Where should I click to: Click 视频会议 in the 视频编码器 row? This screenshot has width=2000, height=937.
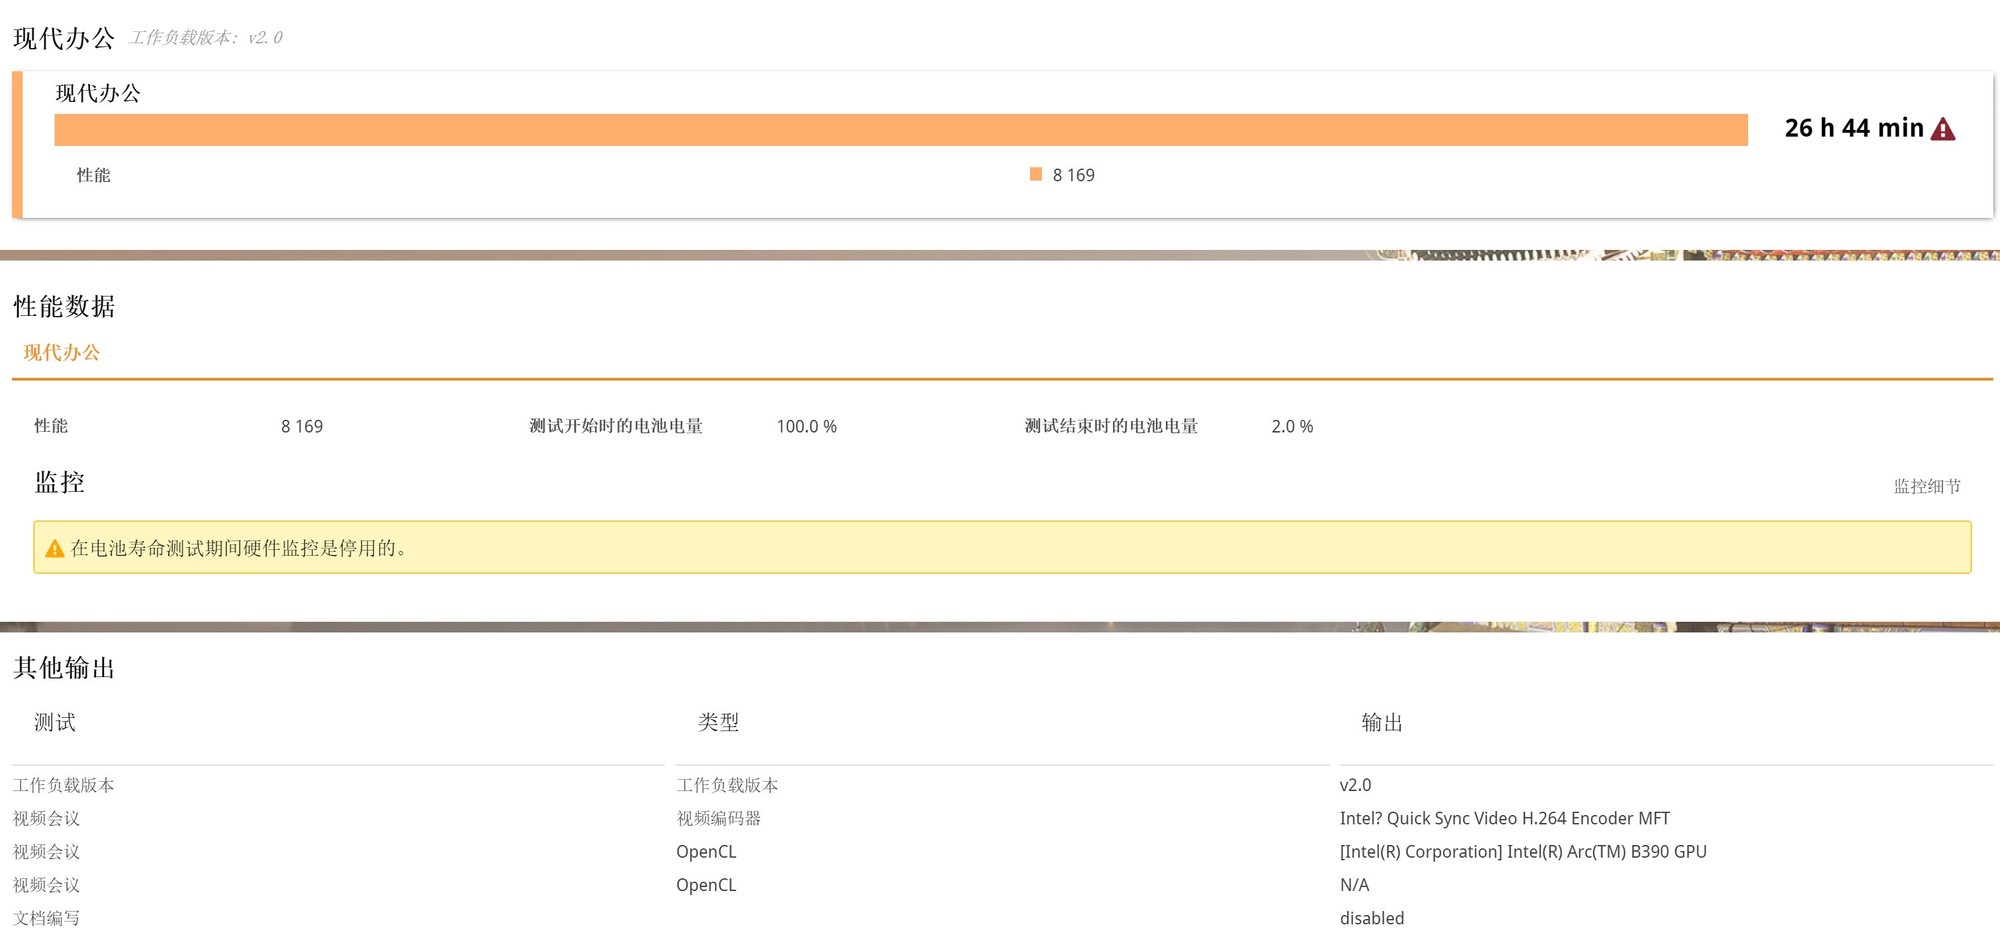(46, 818)
